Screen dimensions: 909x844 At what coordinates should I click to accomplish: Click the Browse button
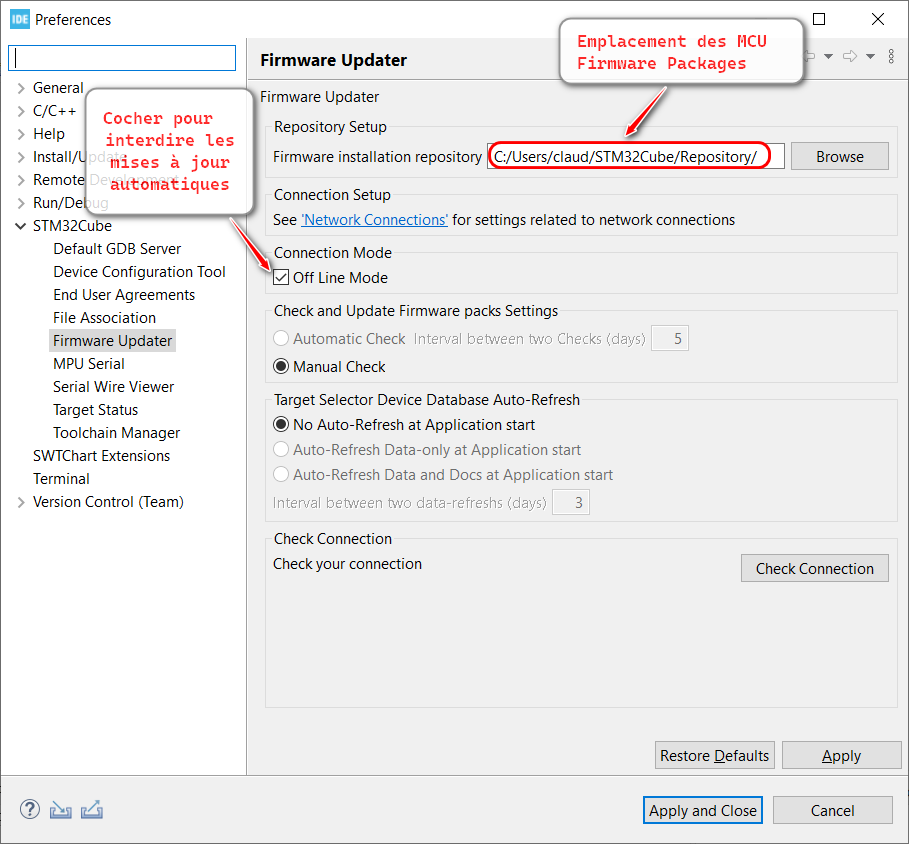[839, 157]
